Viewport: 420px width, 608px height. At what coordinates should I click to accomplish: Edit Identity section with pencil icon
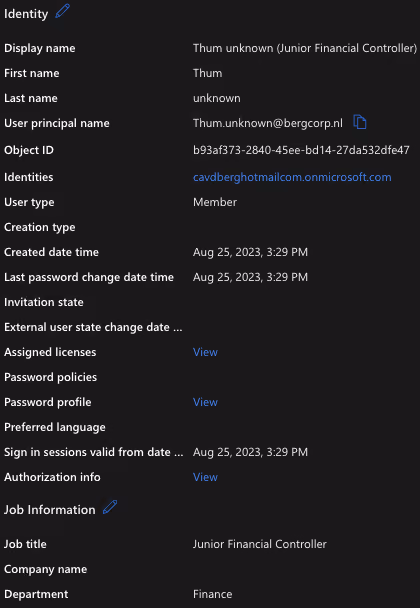tap(62, 11)
